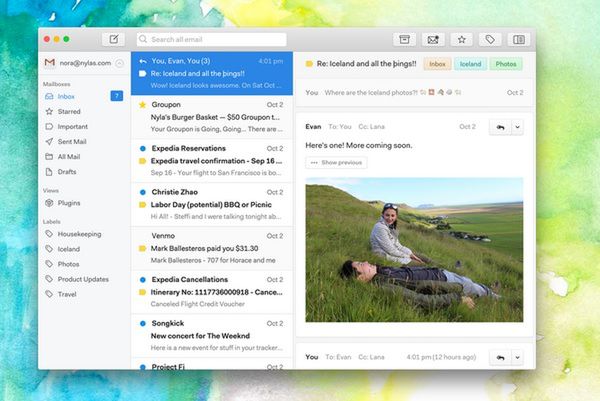This screenshot has width=600, height=401.
Task: Expand collapsed message 'Where are the Iceland photos?!'
Action: click(414, 93)
